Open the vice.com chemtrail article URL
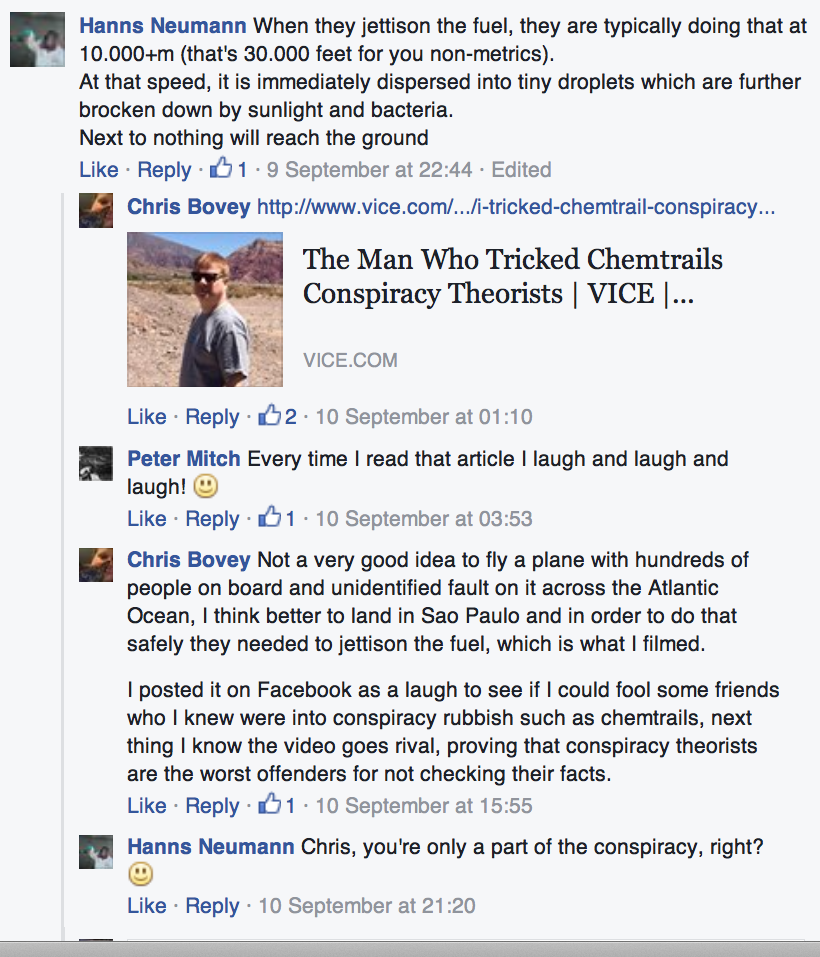This screenshot has height=957, width=820. 516,207
